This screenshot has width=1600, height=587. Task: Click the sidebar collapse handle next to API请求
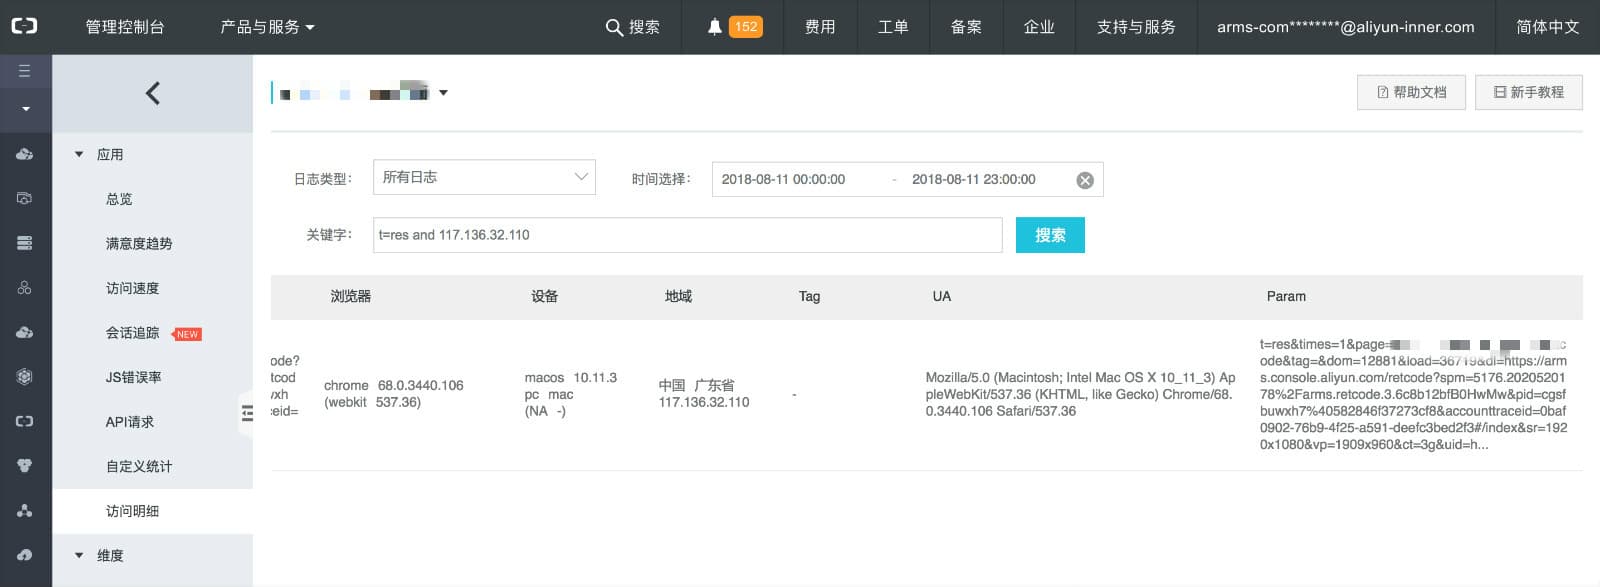[x=247, y=412]
